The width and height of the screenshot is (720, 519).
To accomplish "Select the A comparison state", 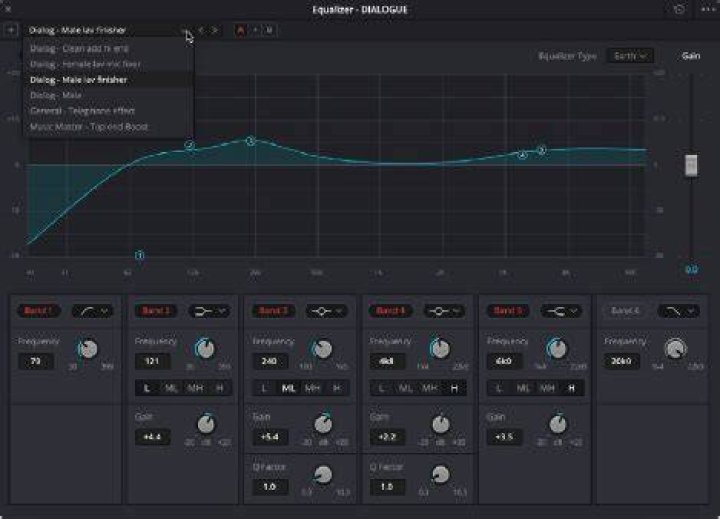I will point(241,30).
